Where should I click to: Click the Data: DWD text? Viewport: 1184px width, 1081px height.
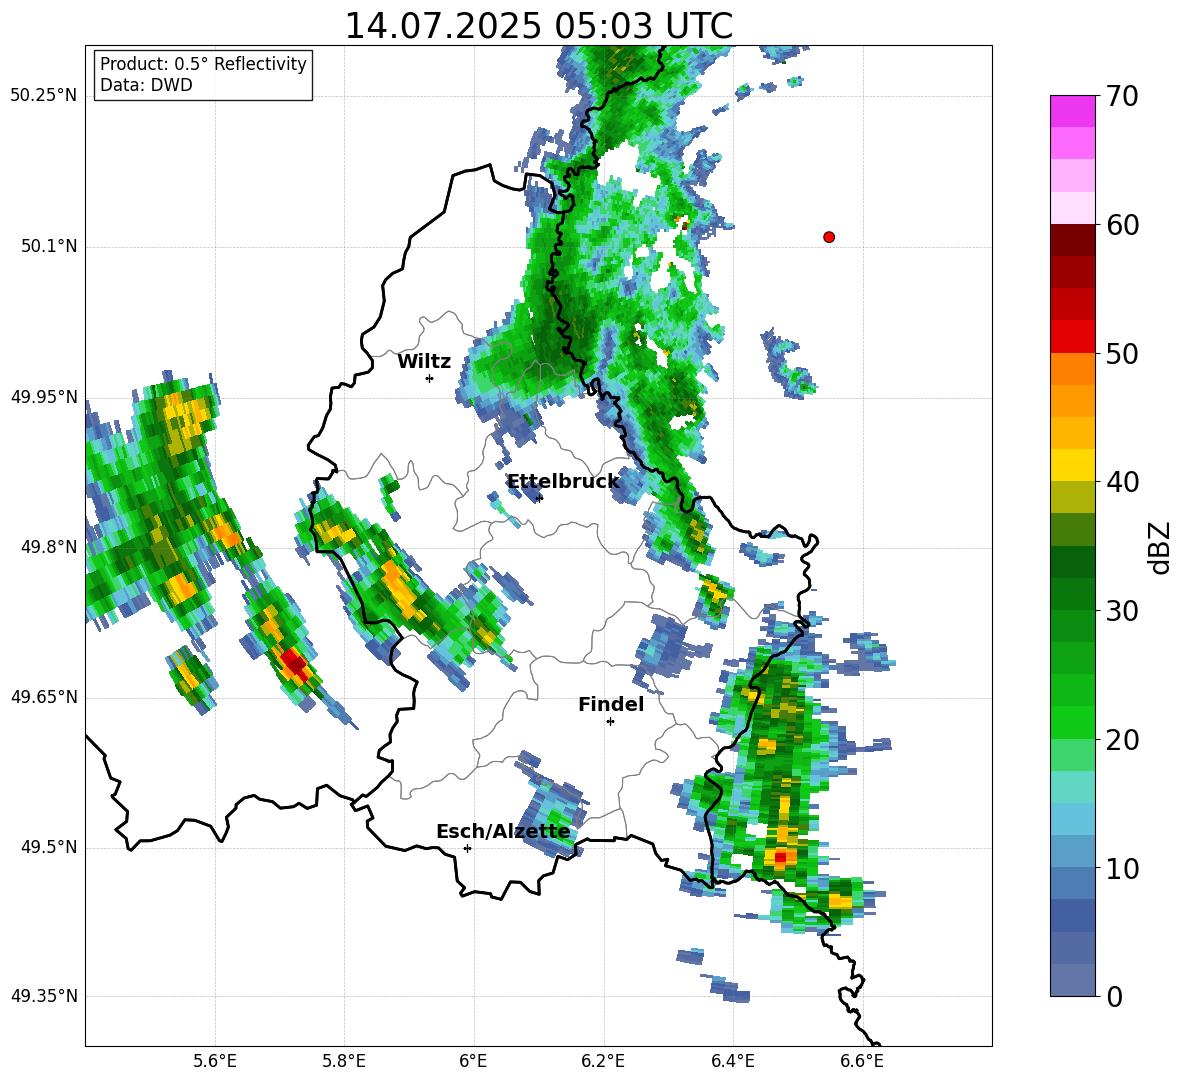(146, 85)
